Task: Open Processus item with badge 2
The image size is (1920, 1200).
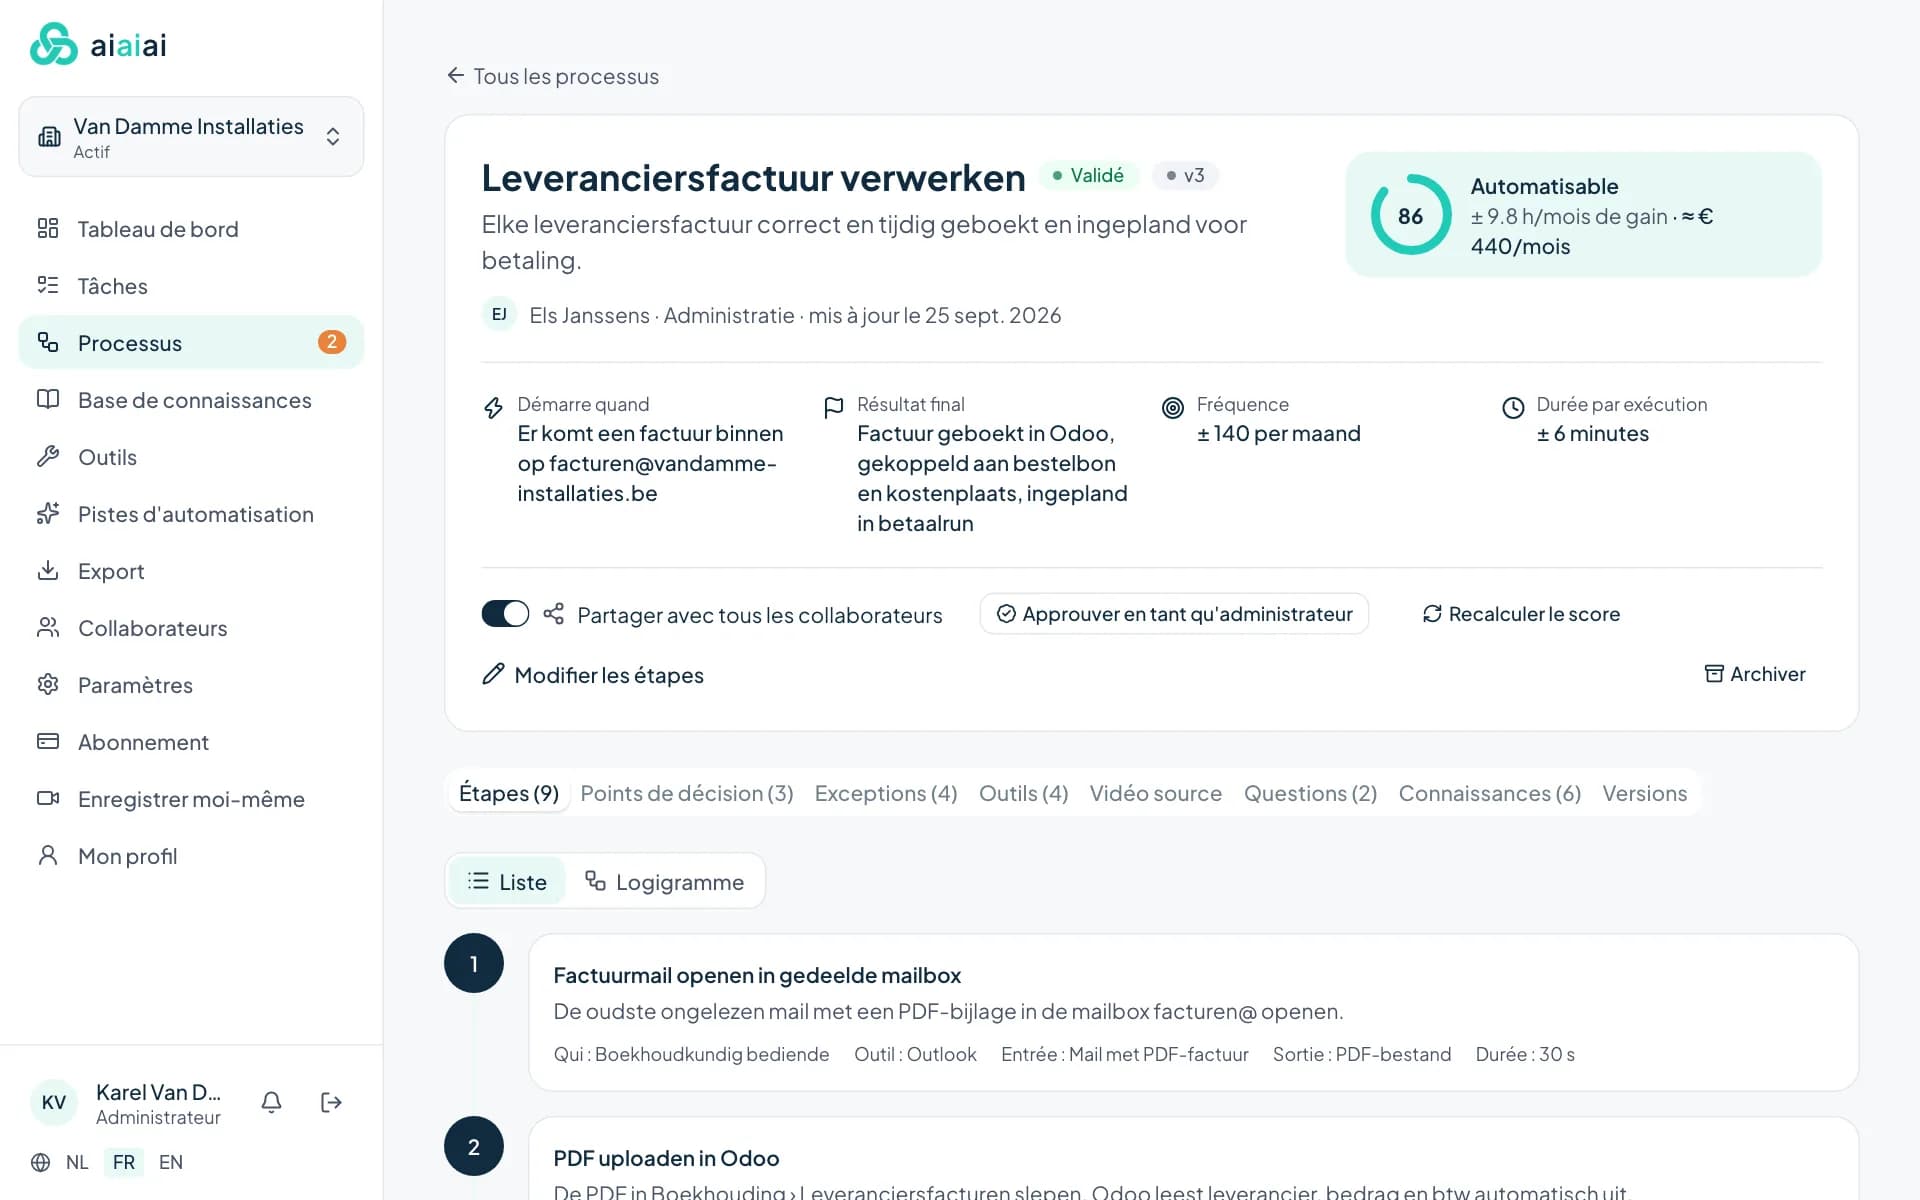Action: pos(191,343)
